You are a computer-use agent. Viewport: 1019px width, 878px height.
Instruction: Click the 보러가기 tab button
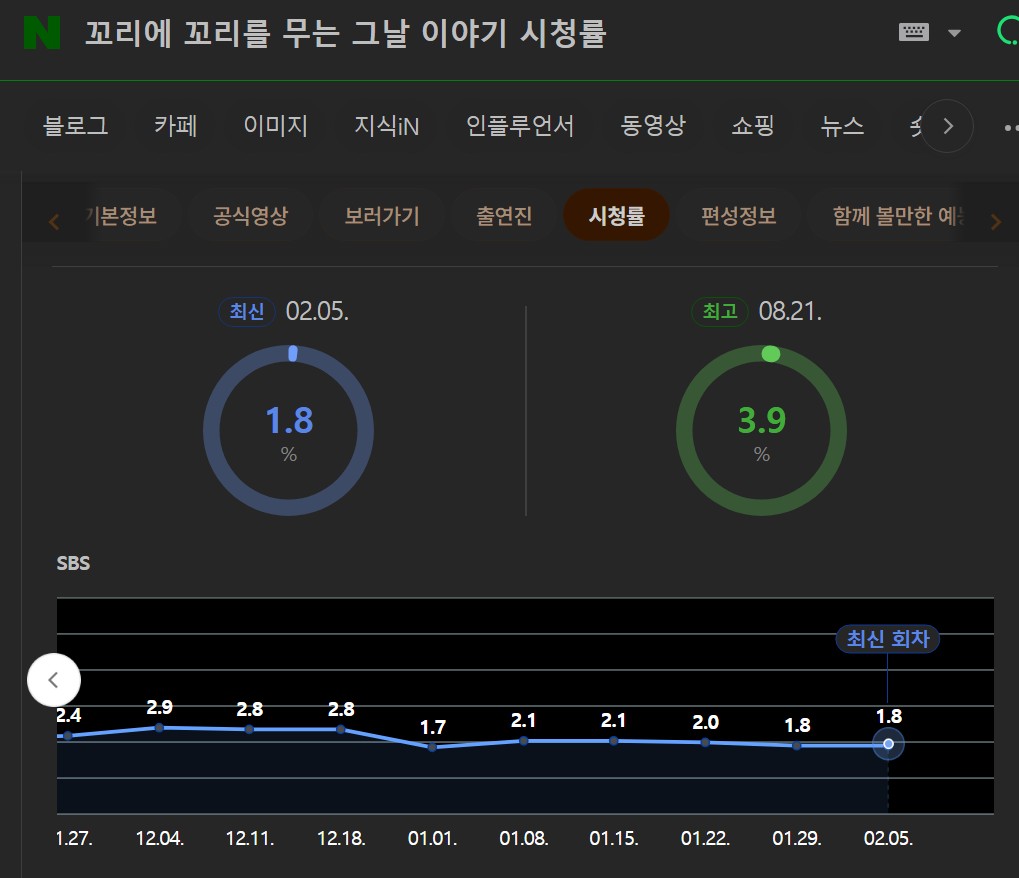point(382,216)
